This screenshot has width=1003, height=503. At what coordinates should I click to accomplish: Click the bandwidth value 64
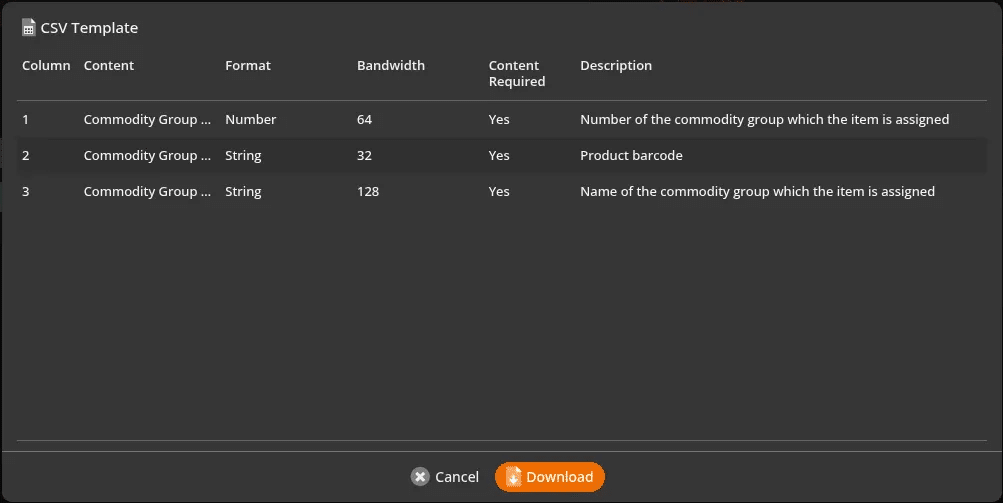364,120
